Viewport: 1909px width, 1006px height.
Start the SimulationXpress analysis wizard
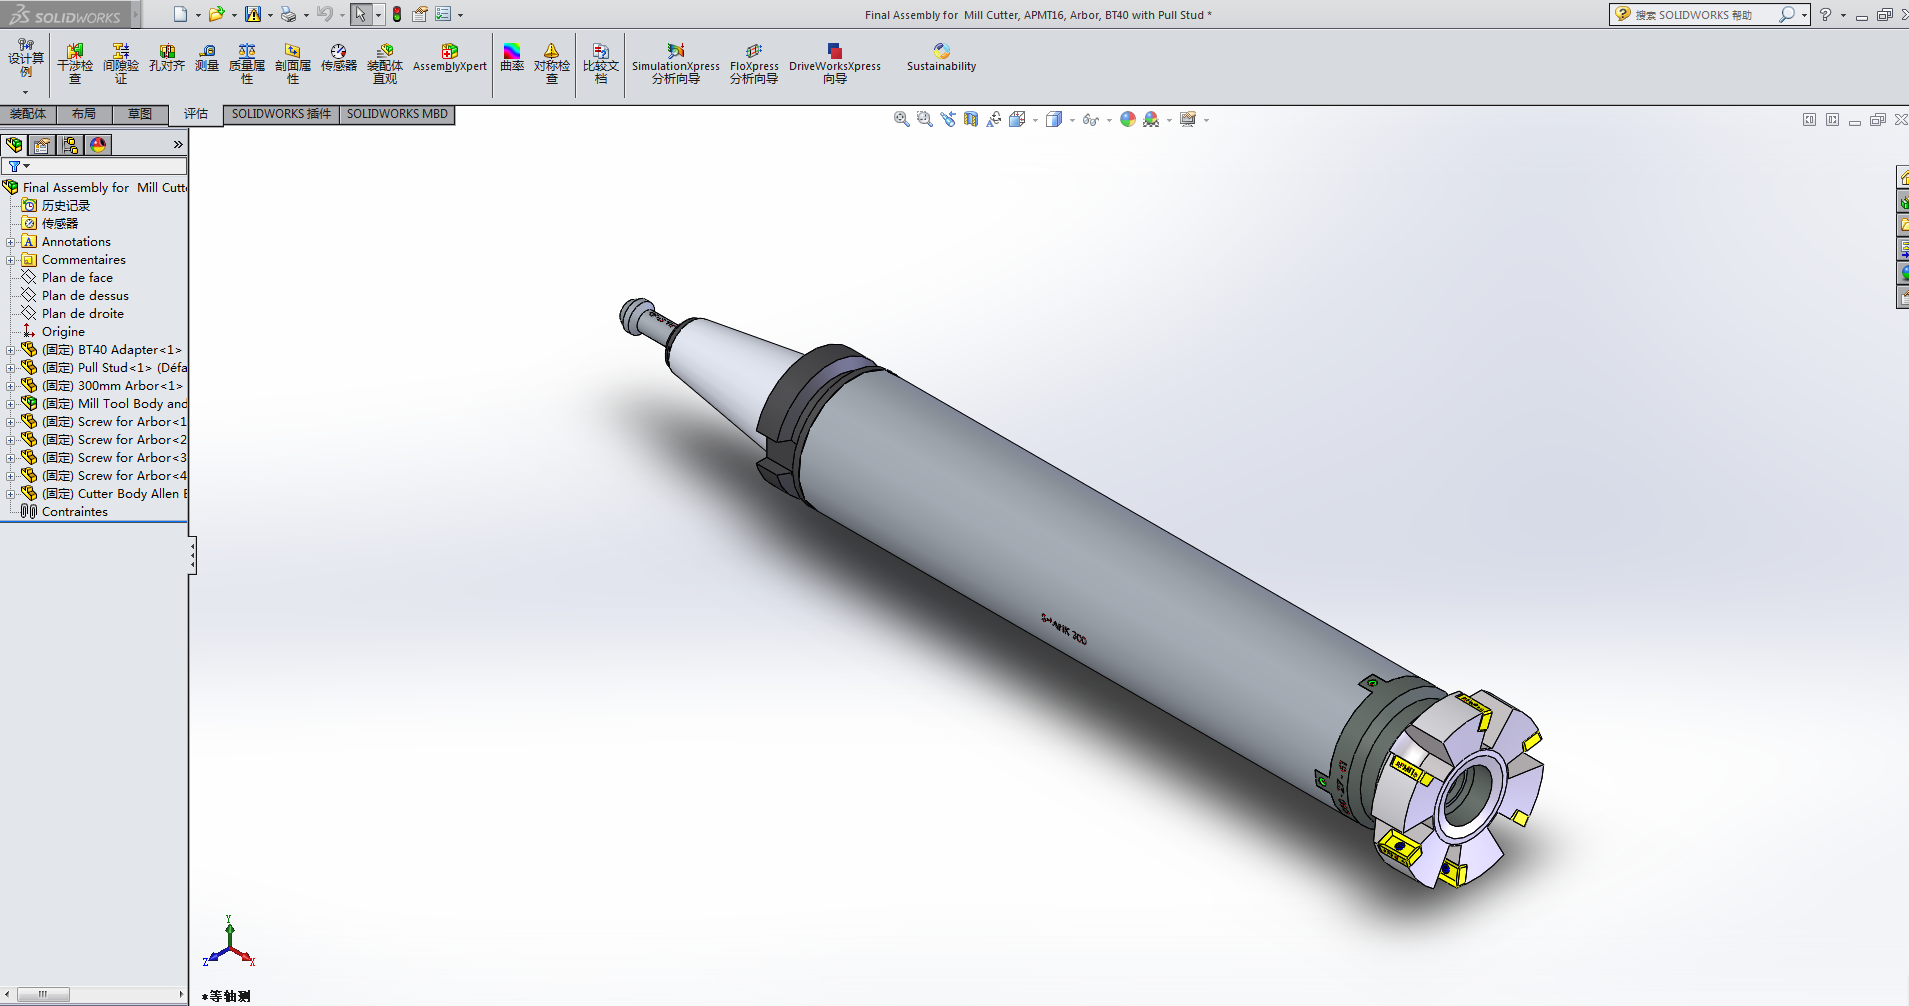pyautogui.click(x=675, y=63)
